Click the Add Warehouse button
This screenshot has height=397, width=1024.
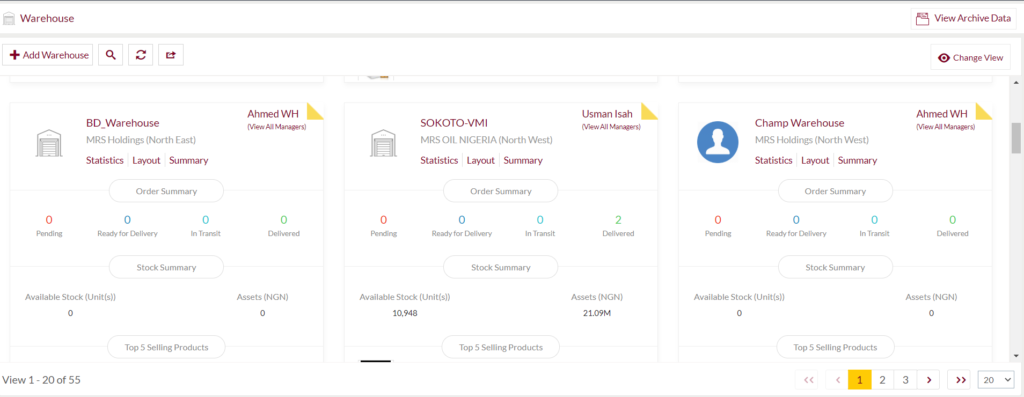(48, 56)
